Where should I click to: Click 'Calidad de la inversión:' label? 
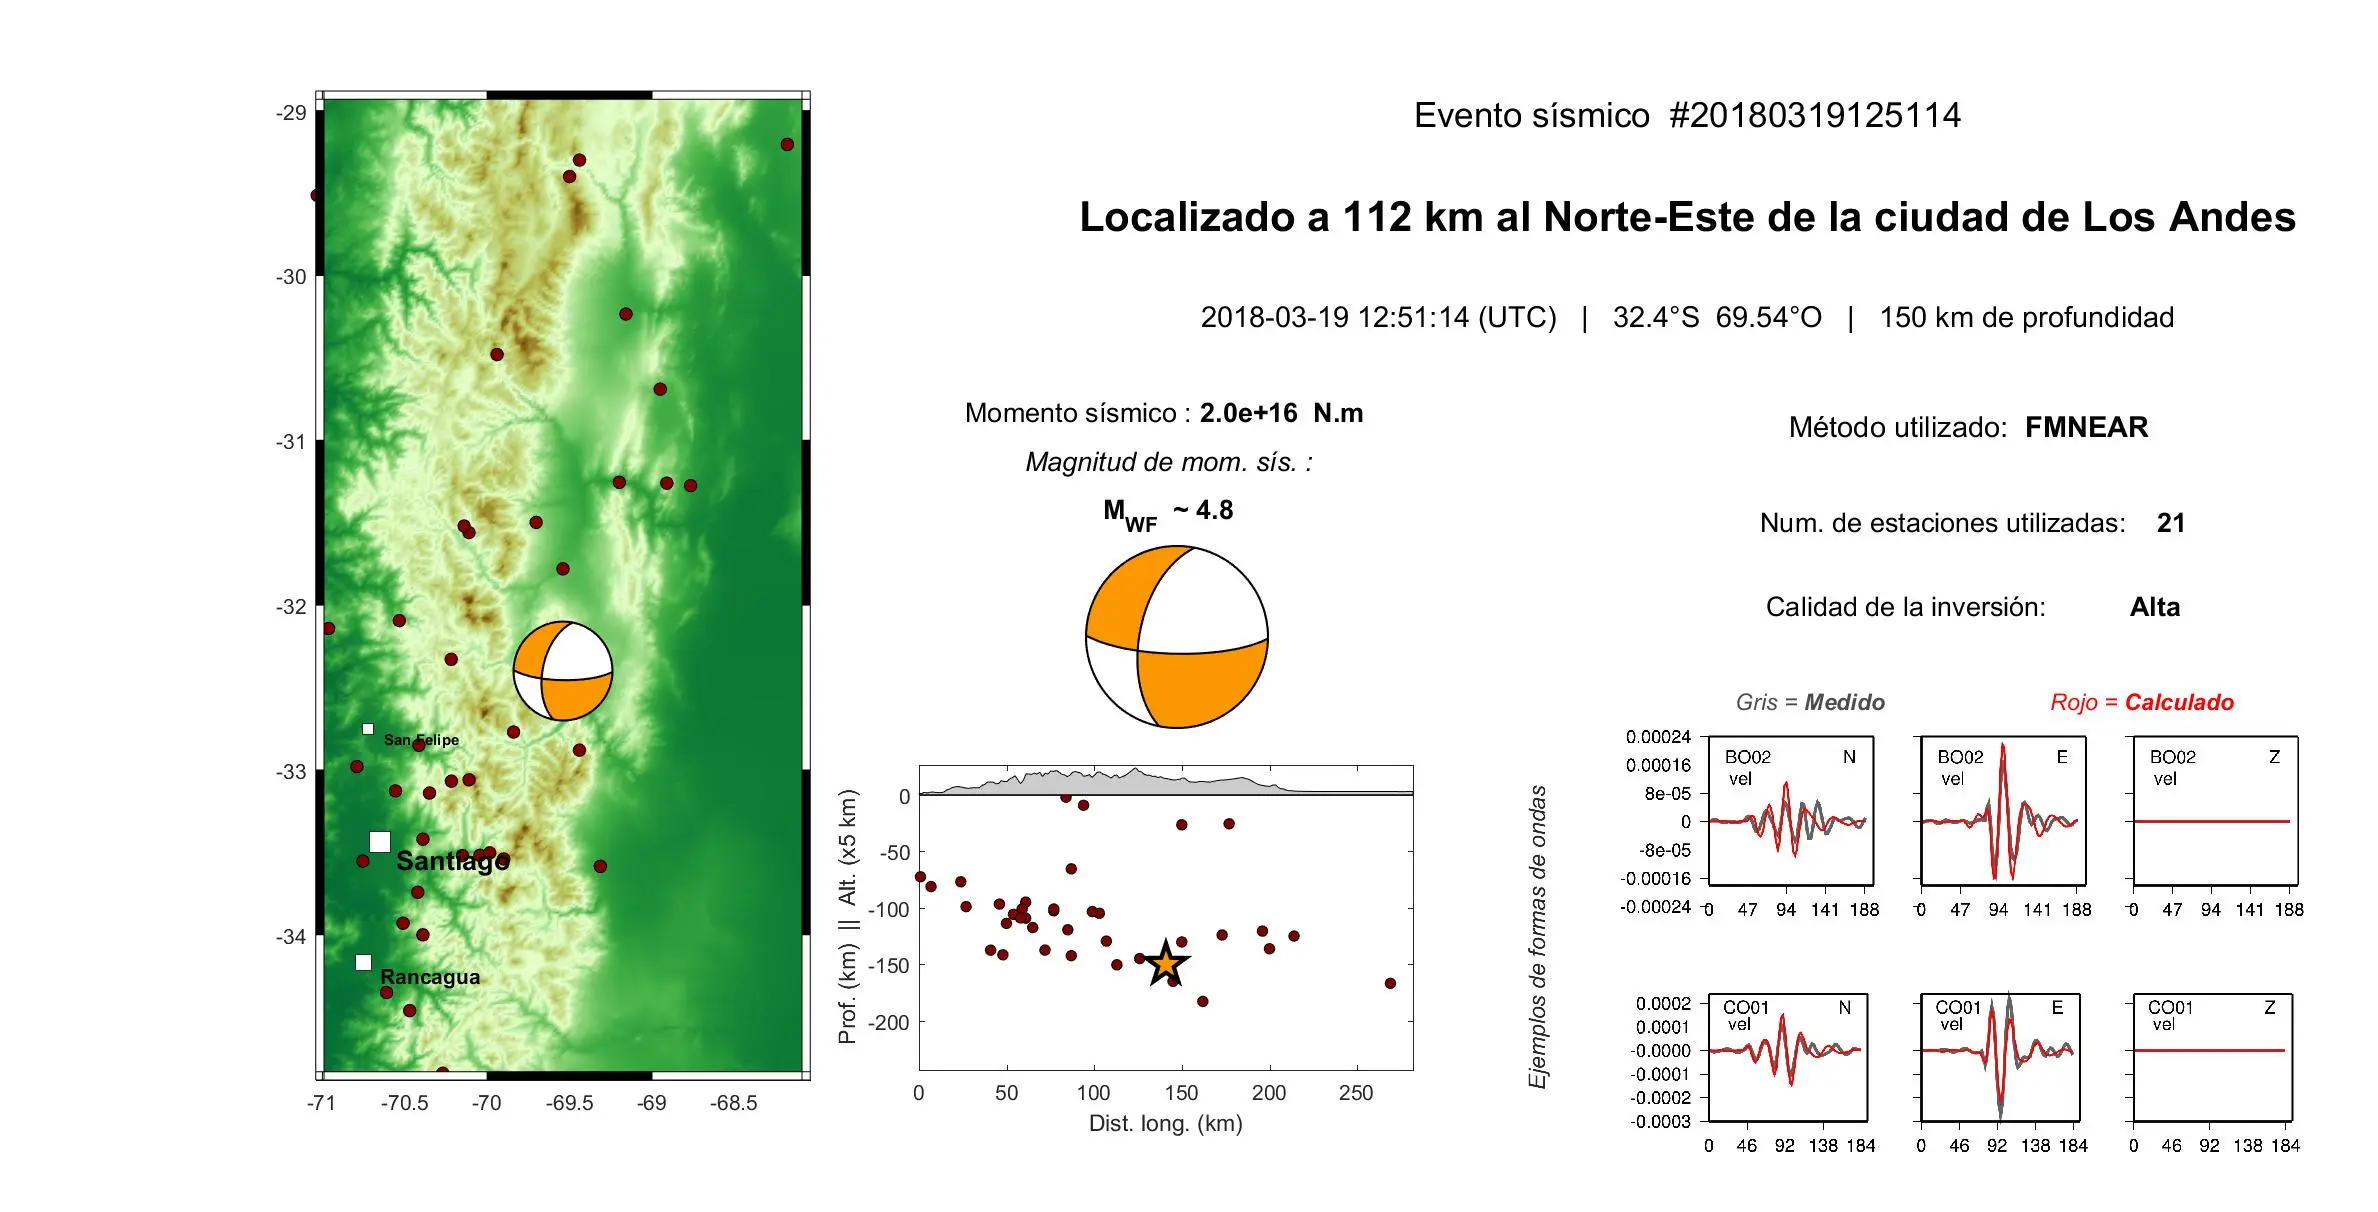[1905, 607]
